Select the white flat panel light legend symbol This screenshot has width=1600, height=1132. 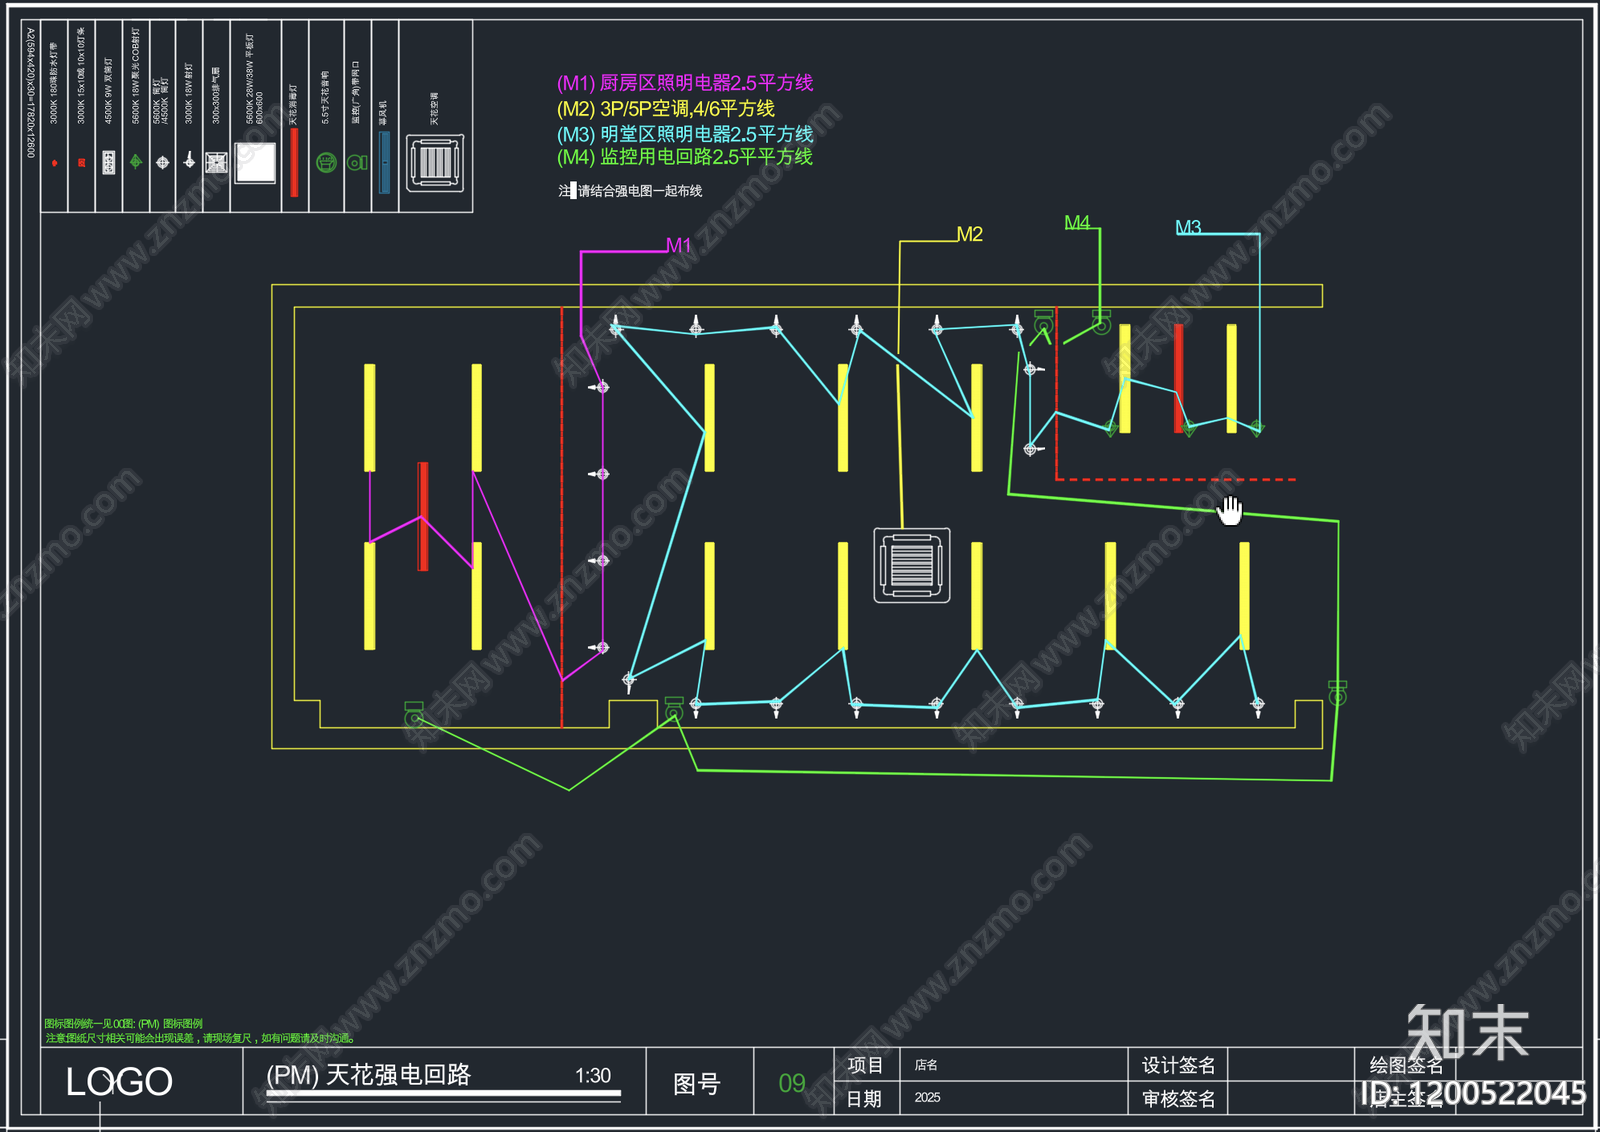(255, 162)
